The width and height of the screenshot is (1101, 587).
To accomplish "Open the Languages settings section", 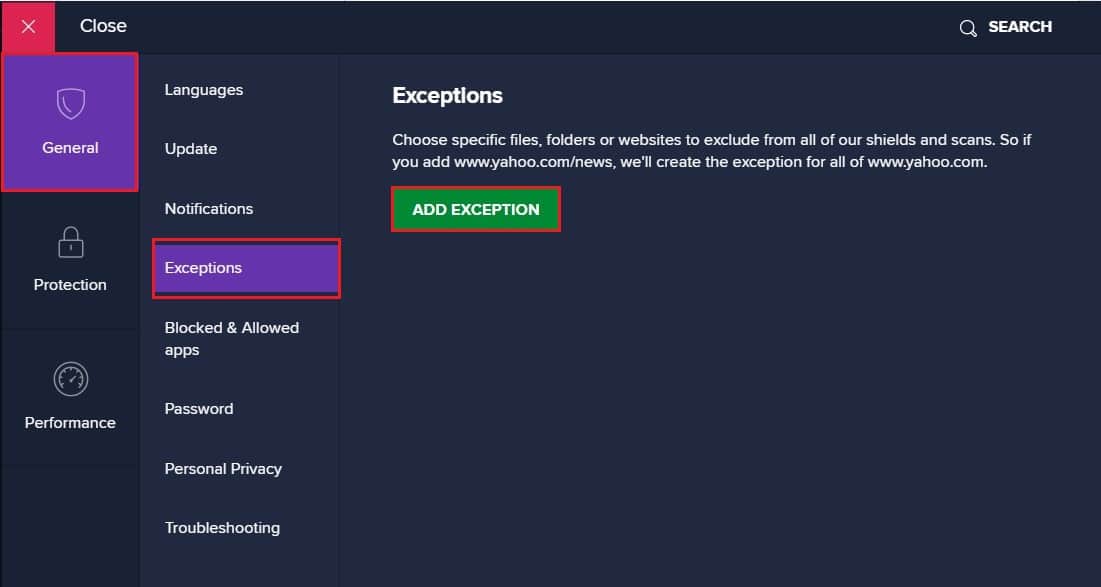I will pyautogui.click(x=204, y=90).
